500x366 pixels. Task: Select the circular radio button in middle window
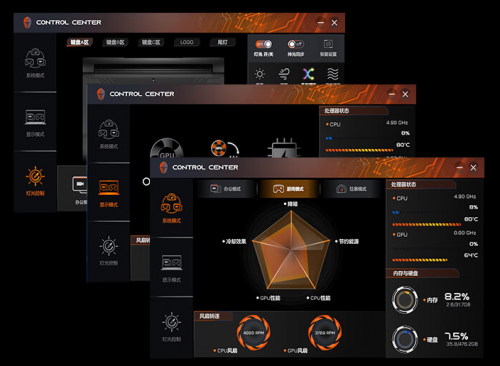[146, 182]
